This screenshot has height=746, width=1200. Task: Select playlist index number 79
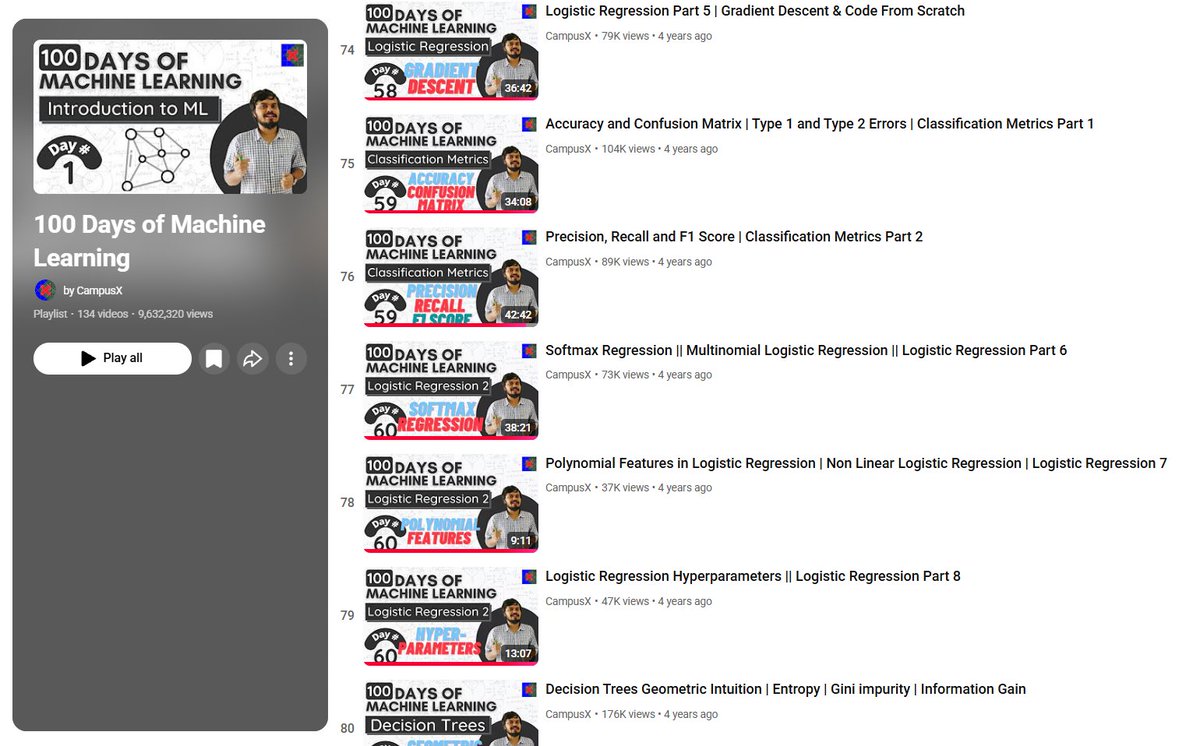(x=347, y=616)
